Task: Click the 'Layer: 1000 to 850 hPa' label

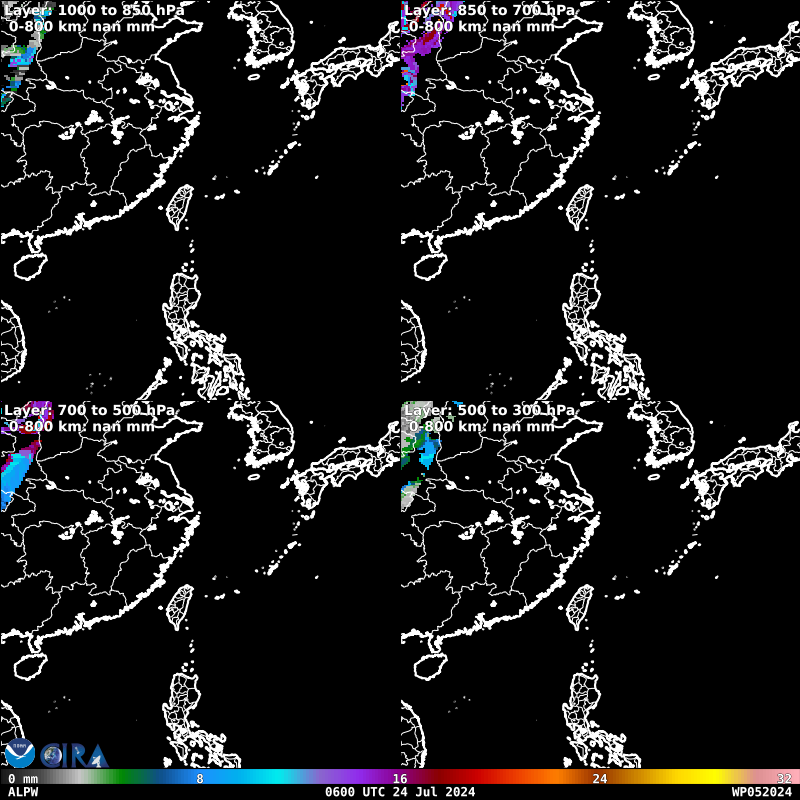Action: (x=94, y=10)
